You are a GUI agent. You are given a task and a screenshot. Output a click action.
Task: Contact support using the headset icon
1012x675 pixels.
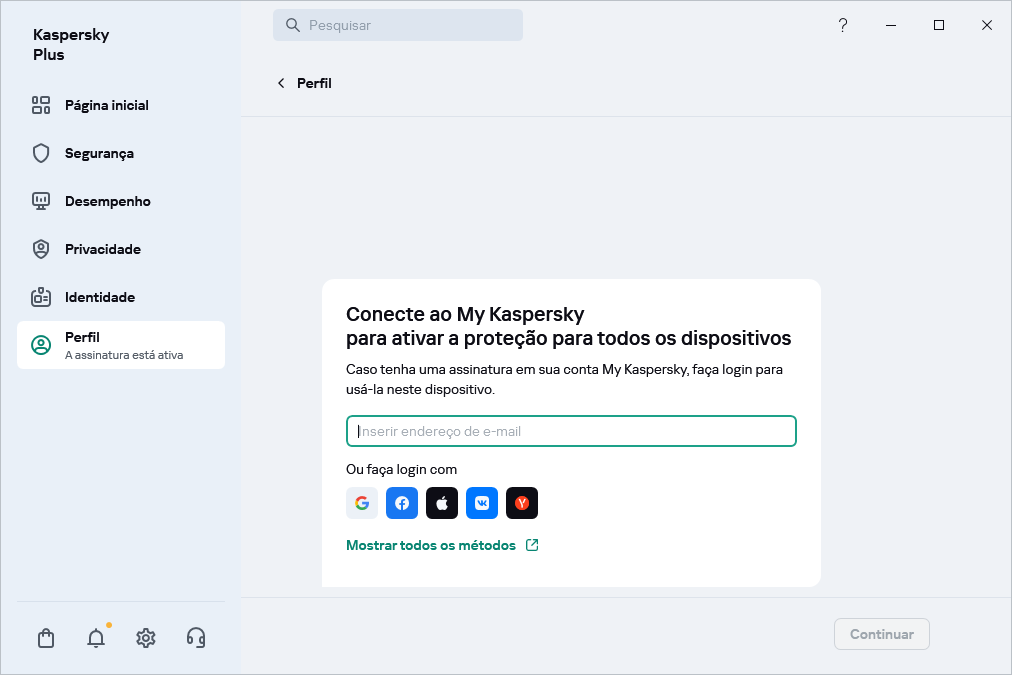coord(195,637)
